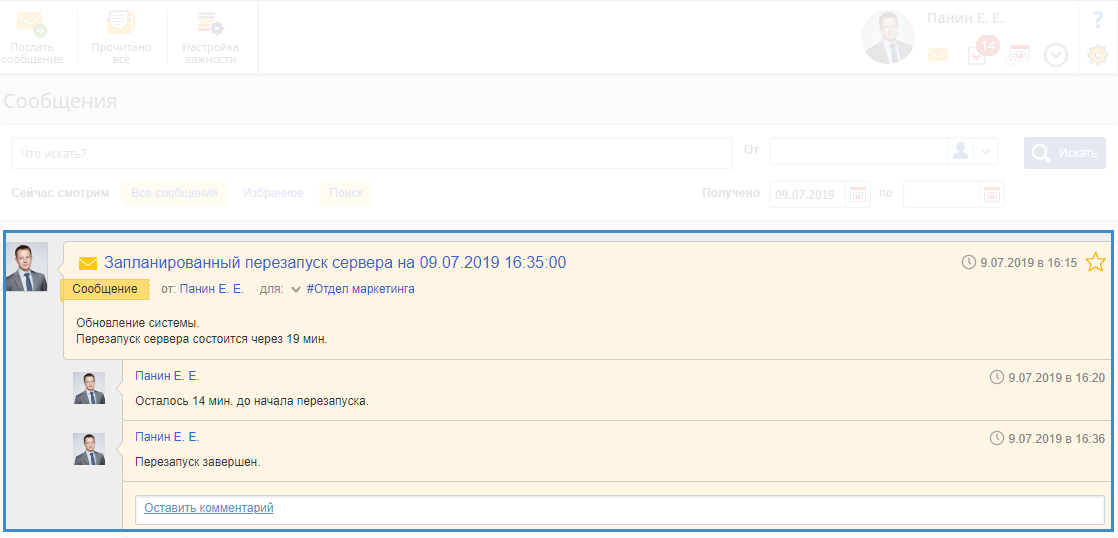Viewport: 1118px width, 538px height.
Task: Select the 'Все сообщения' tab
Action: point(174,193)
